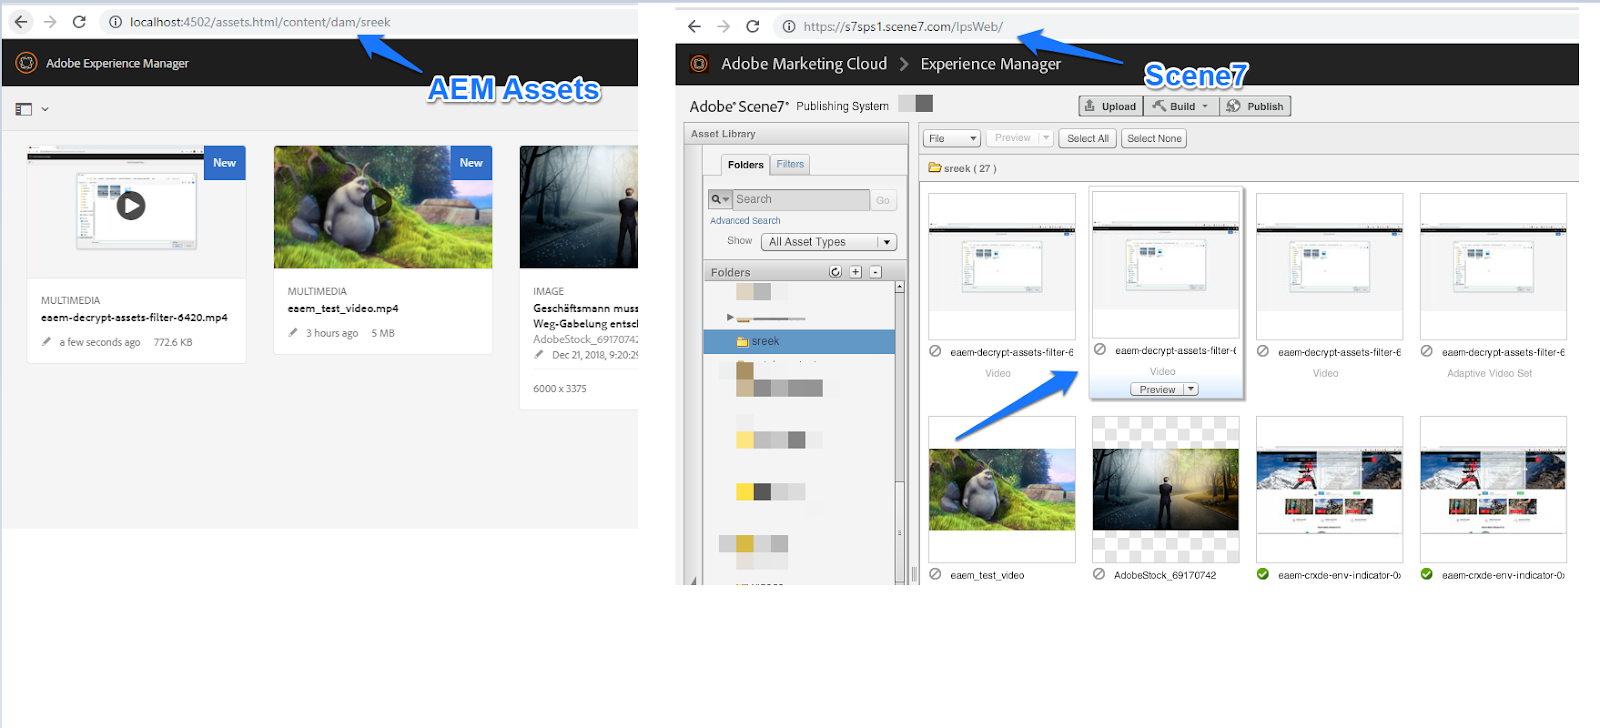Expand the toolbar Preview dropdown arrow
The width and height of the screenshot is (1600, 728).
point(1046,138)
